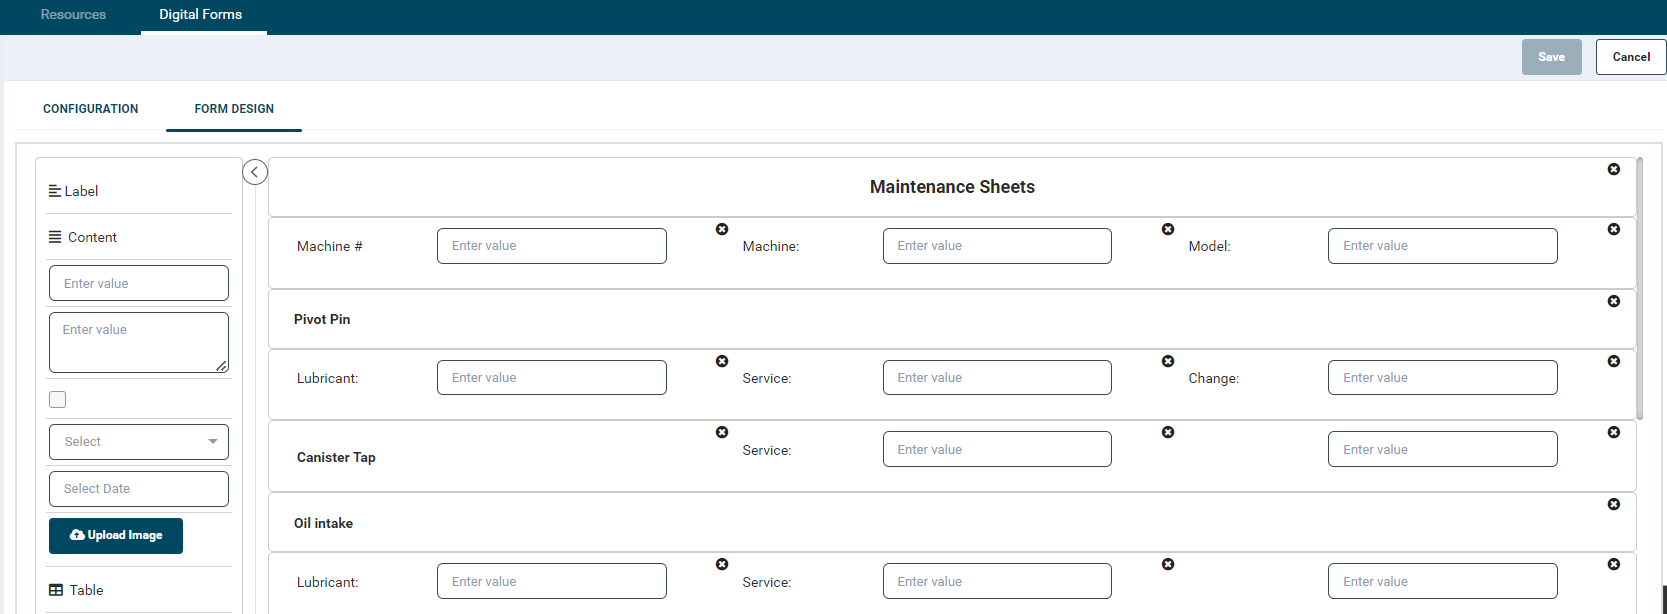Viewport: 1667px width, 614px height.
Task: Delete the Model field using its X icon
Action: pyautogui.click(x=1613, y=230)
